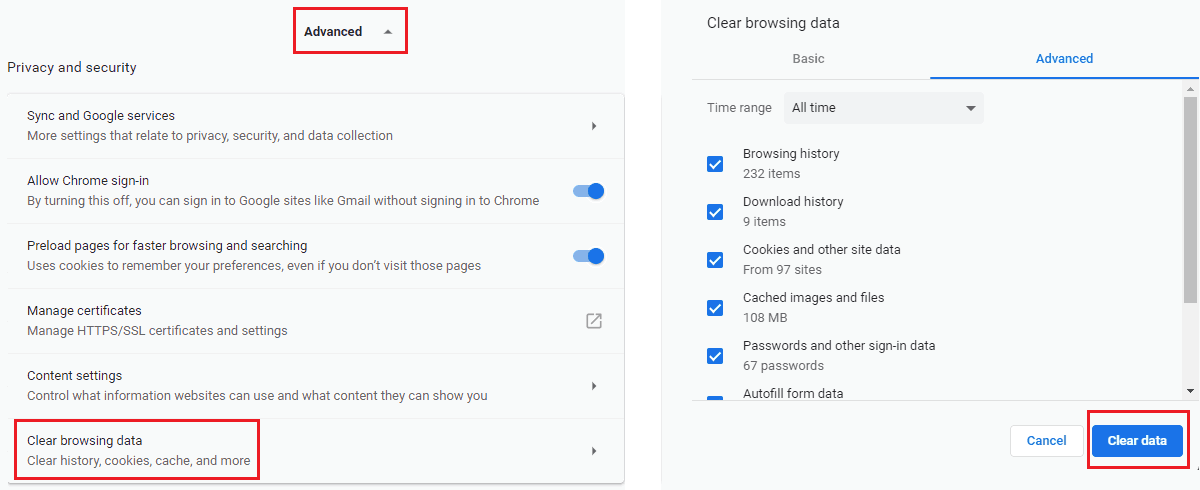
Task: Click the Clear data button
Action: (x=1137, y=441)
